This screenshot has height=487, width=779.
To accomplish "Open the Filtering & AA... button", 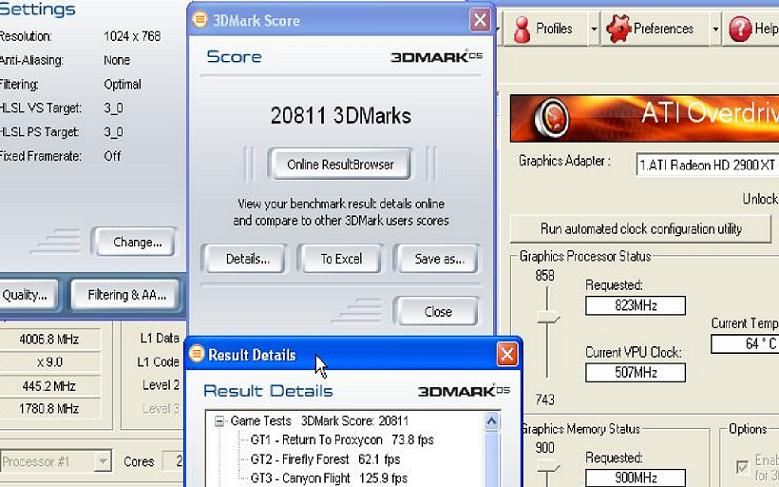I will 126,295.
